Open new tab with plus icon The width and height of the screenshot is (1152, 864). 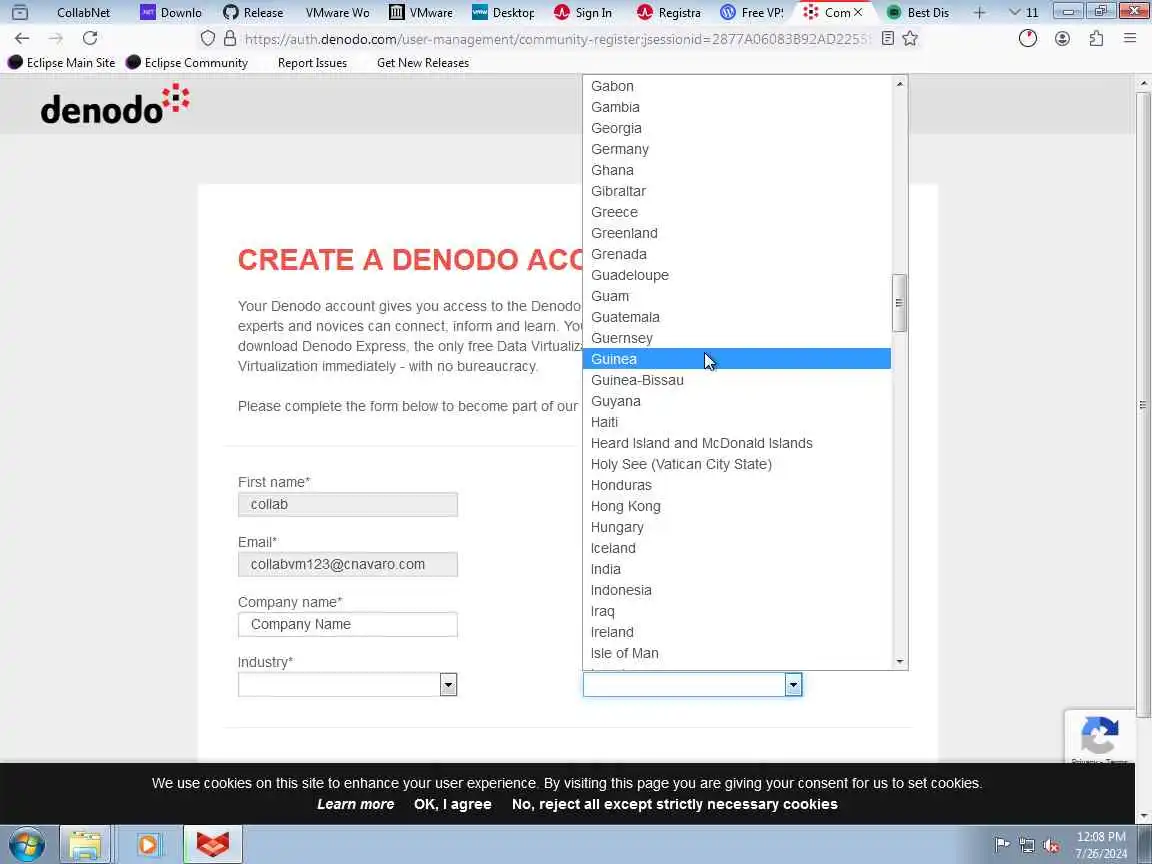(x=979, y=12)
